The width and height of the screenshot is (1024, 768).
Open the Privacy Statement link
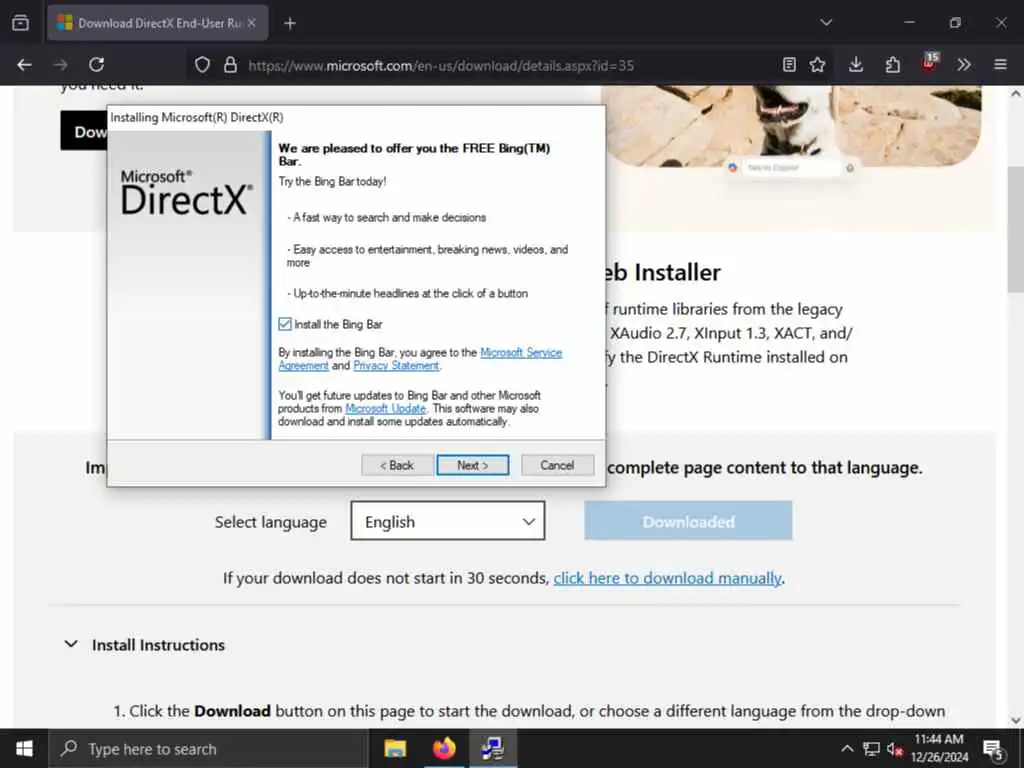point(396,366)
